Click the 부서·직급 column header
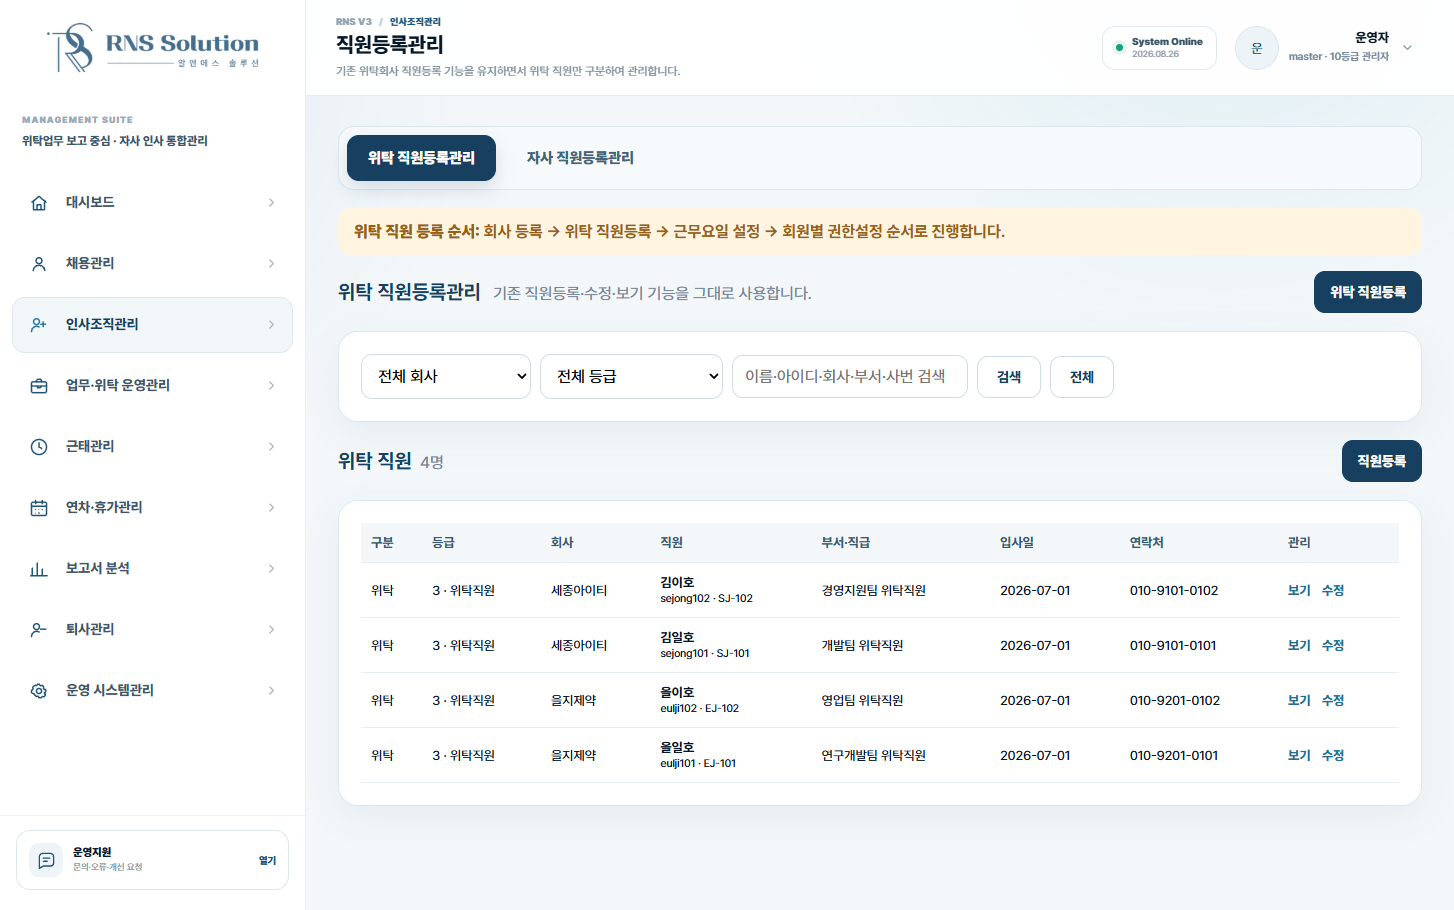The width and height of the screenshot is (1454, 910). (845, 543)
